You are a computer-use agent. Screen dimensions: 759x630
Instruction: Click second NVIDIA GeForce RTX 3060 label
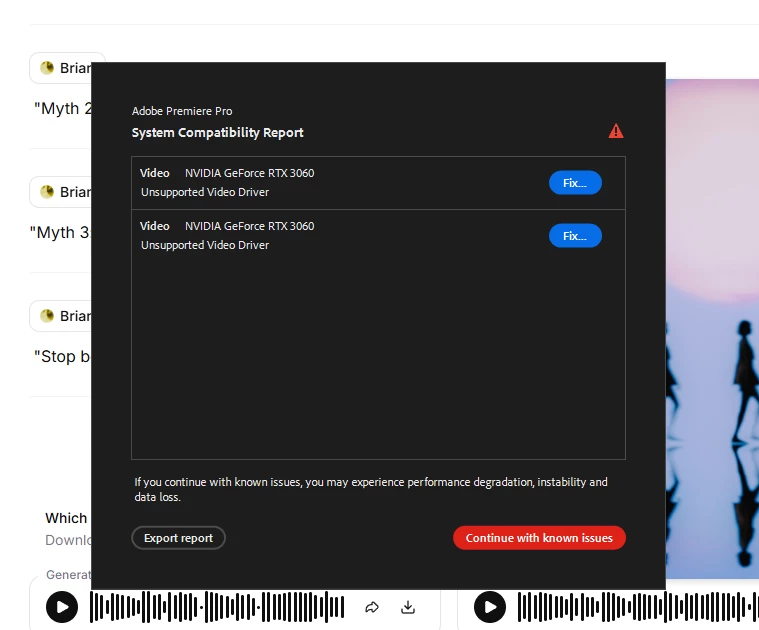coord(249,226)
